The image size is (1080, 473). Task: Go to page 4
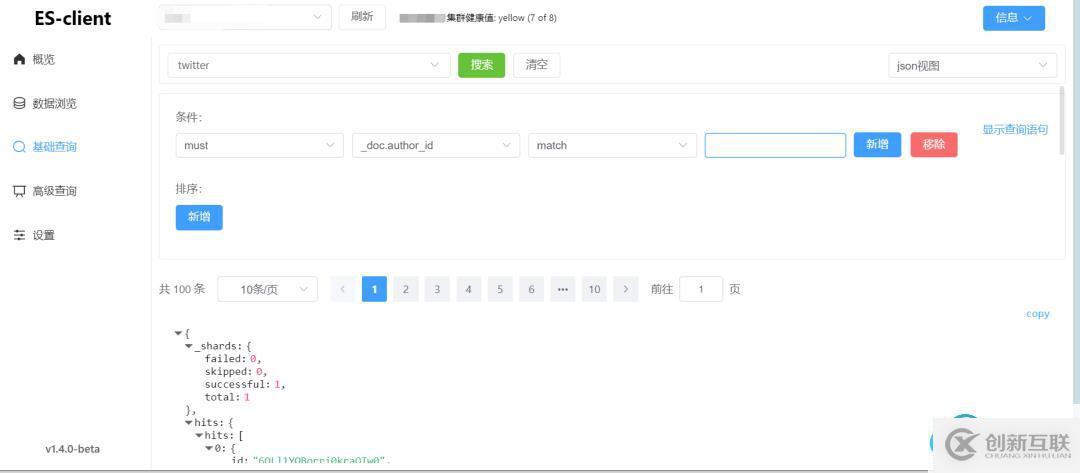(468, 289)
